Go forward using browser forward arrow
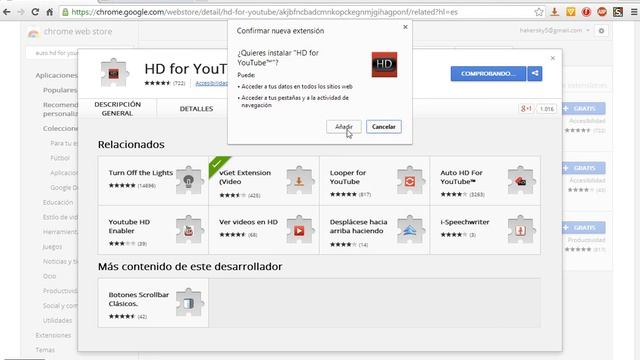640x360 pixels. point(21,12)
